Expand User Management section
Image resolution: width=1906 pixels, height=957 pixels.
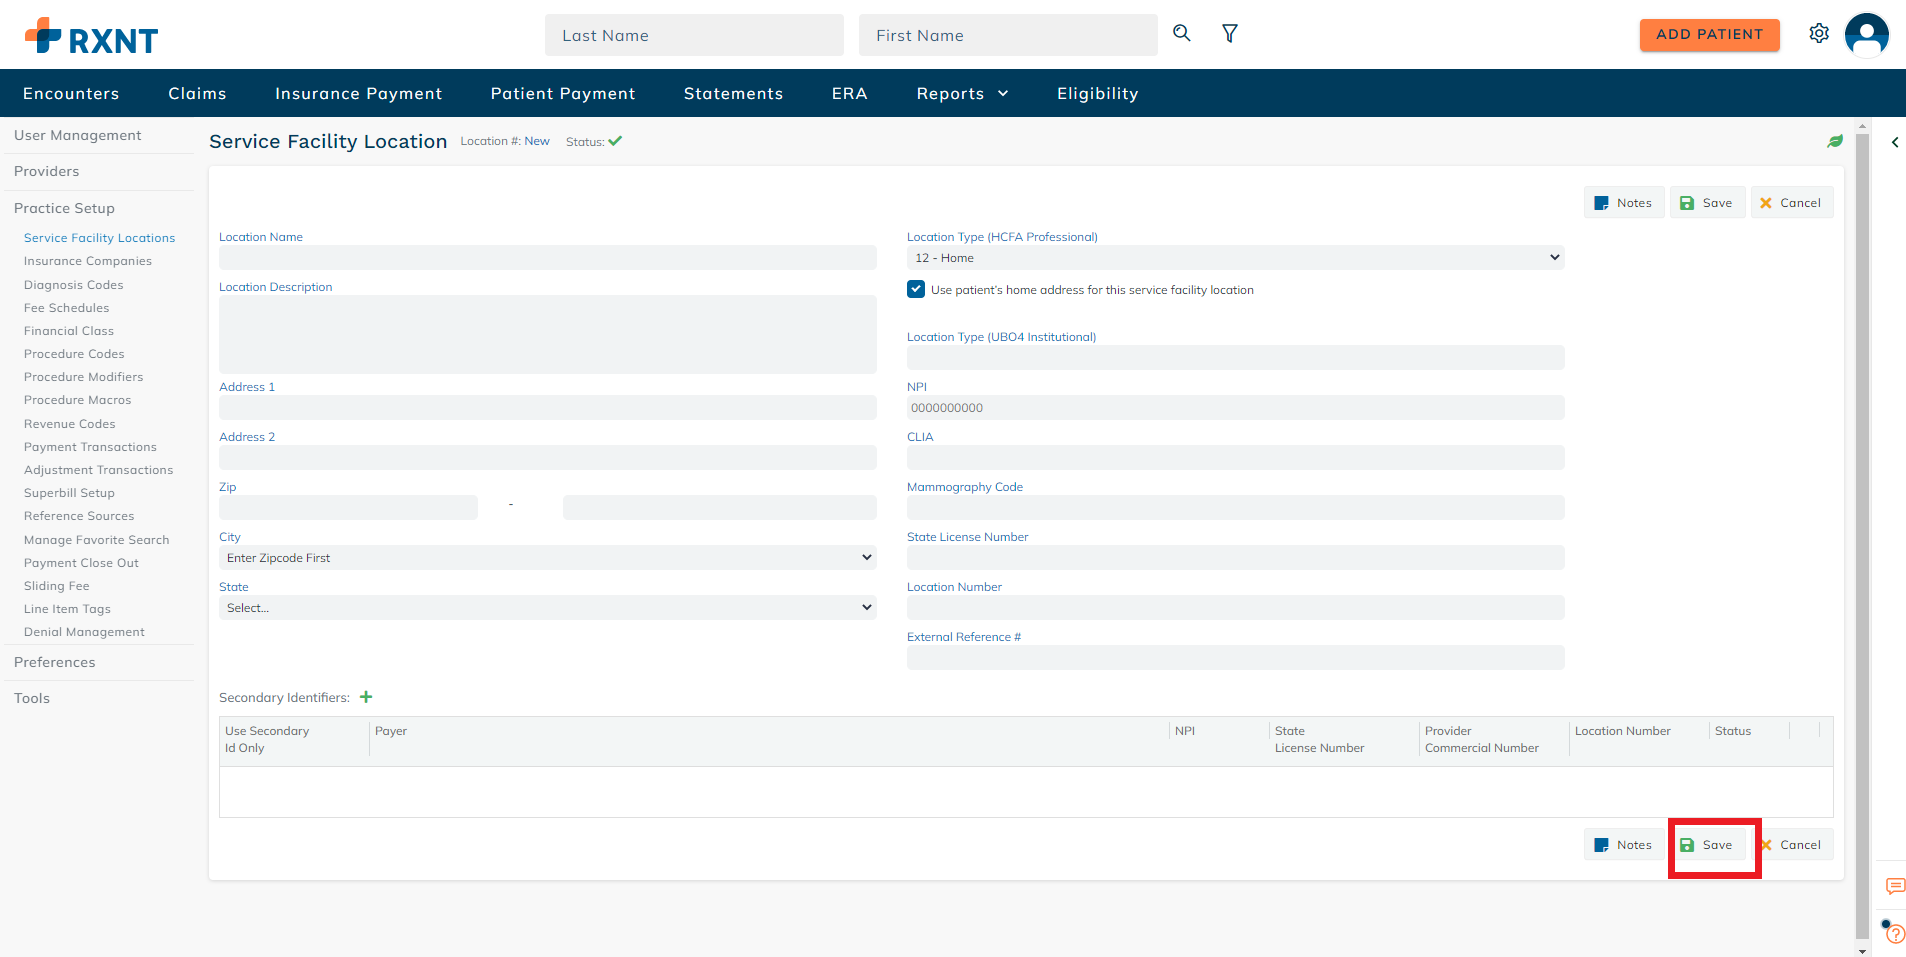[77, 135]
